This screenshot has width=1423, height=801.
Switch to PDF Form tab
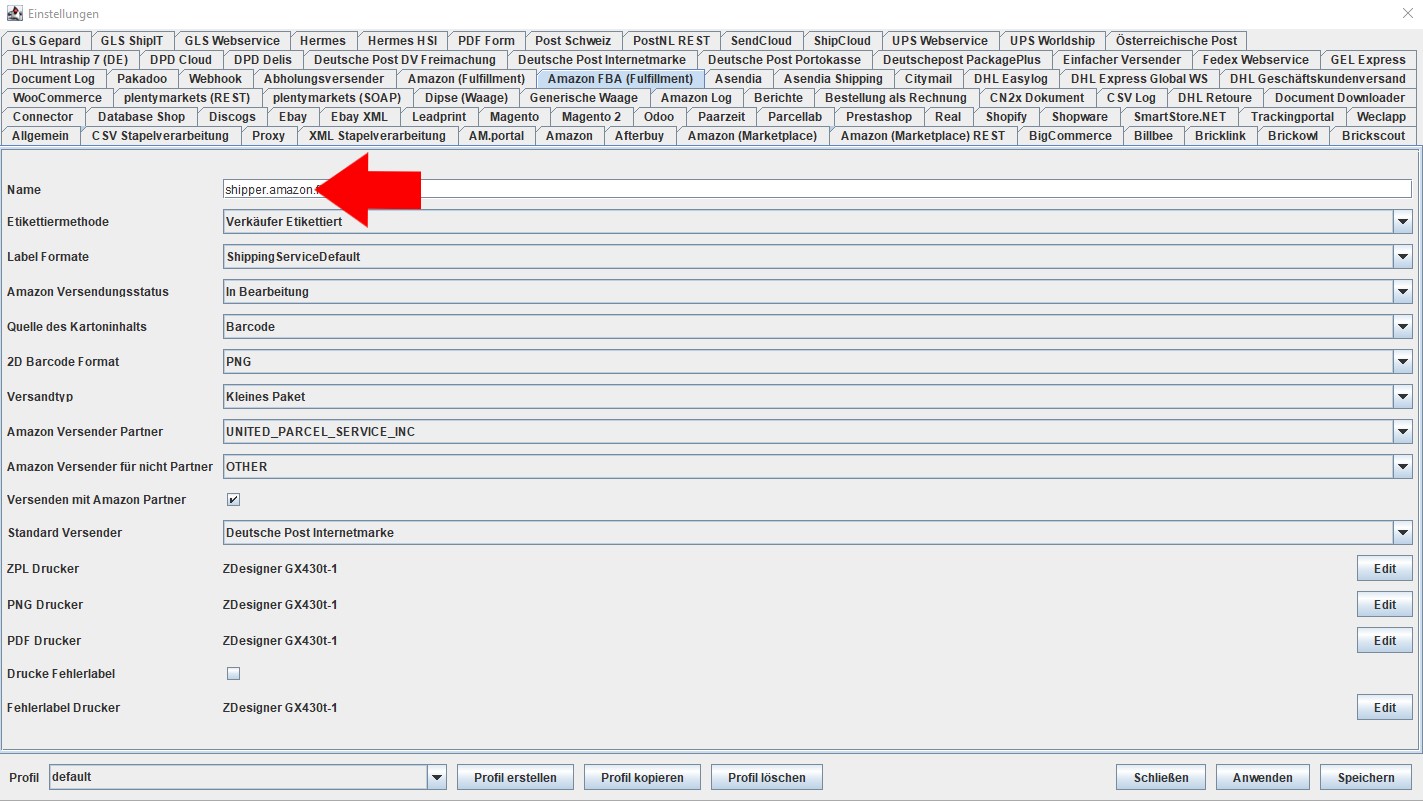[x=486, y=41]
